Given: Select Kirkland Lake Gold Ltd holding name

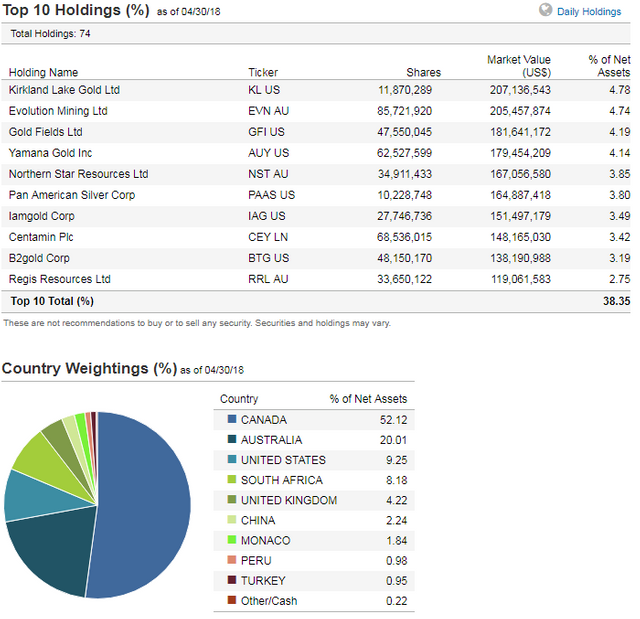Looking at the screenshot, I should click(x=64, y=90).
